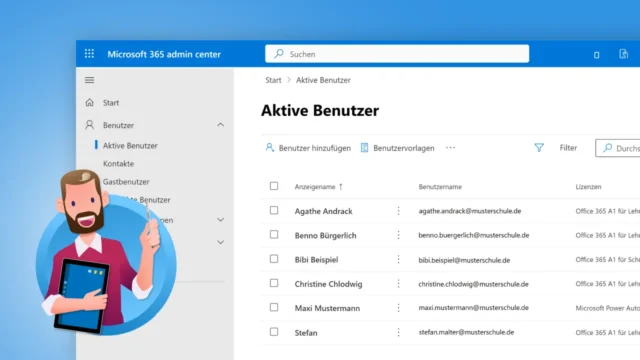Viewport: 640px width, 360px height.
Task: Click the search magnifier icon in top bar
Action: tap(279, 53)
